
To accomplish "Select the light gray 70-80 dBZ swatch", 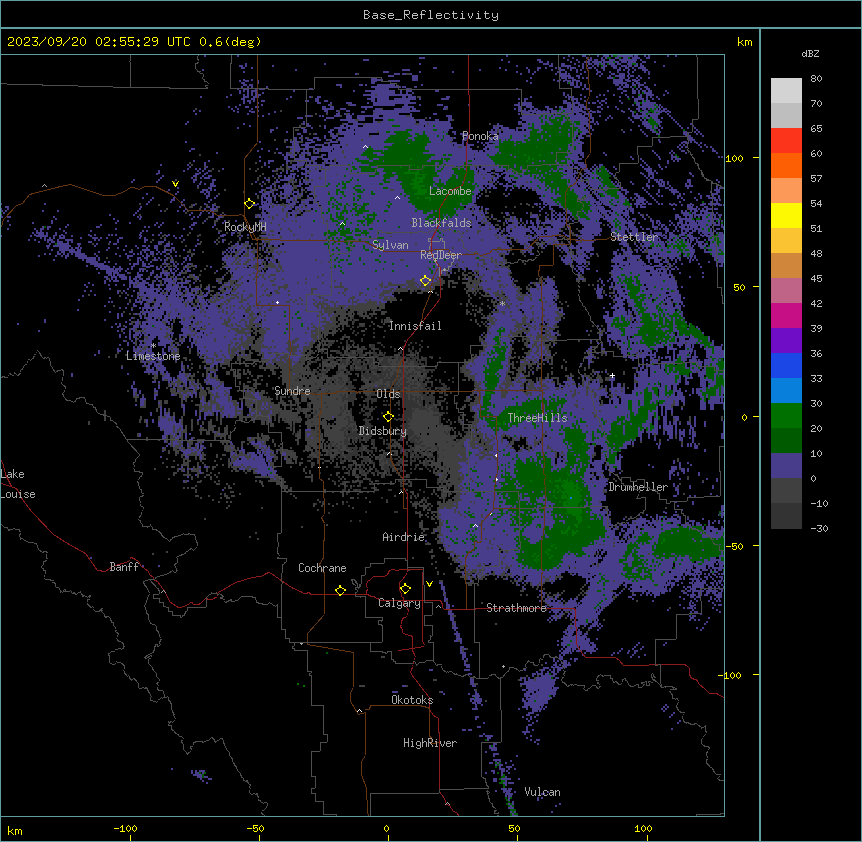I will tap(786, 91).
